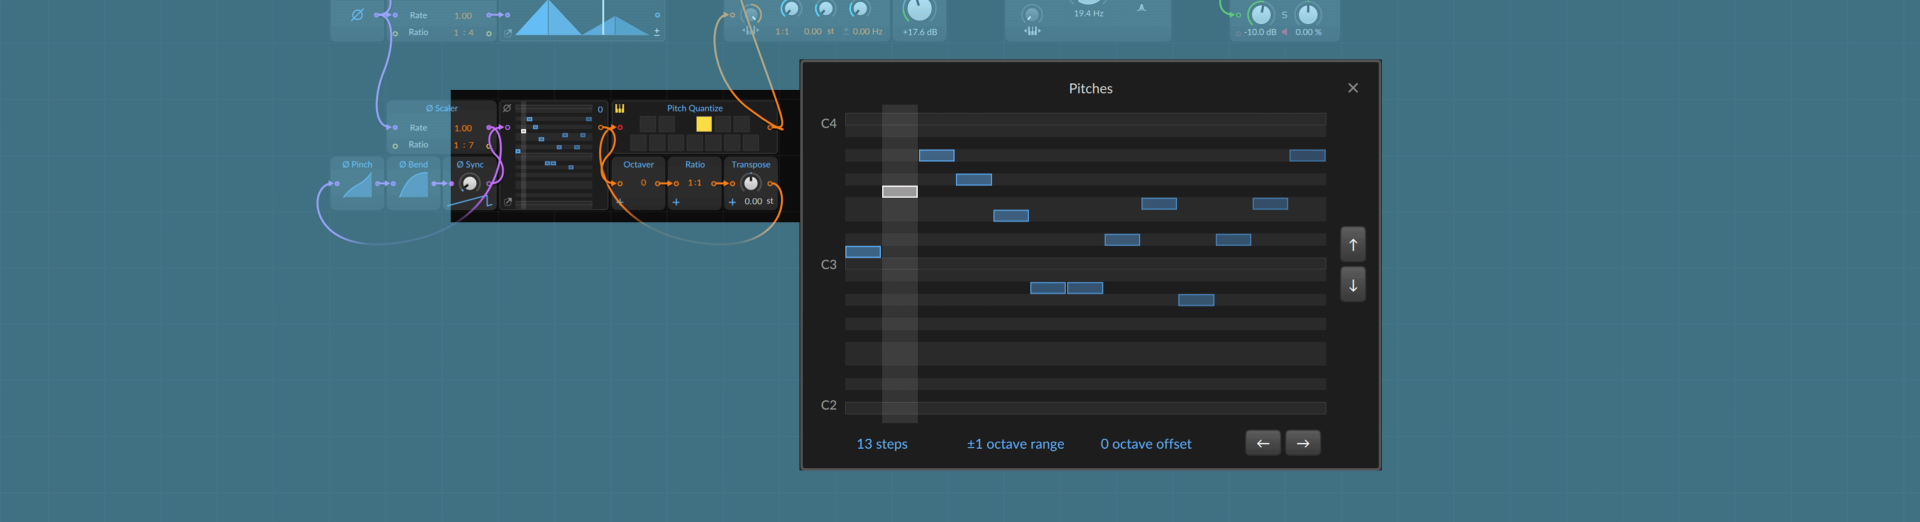Click the speaker icon beside 0.00 %
The width and height of the screenshot is (1920, 522).
click(x=1285, y=32)
